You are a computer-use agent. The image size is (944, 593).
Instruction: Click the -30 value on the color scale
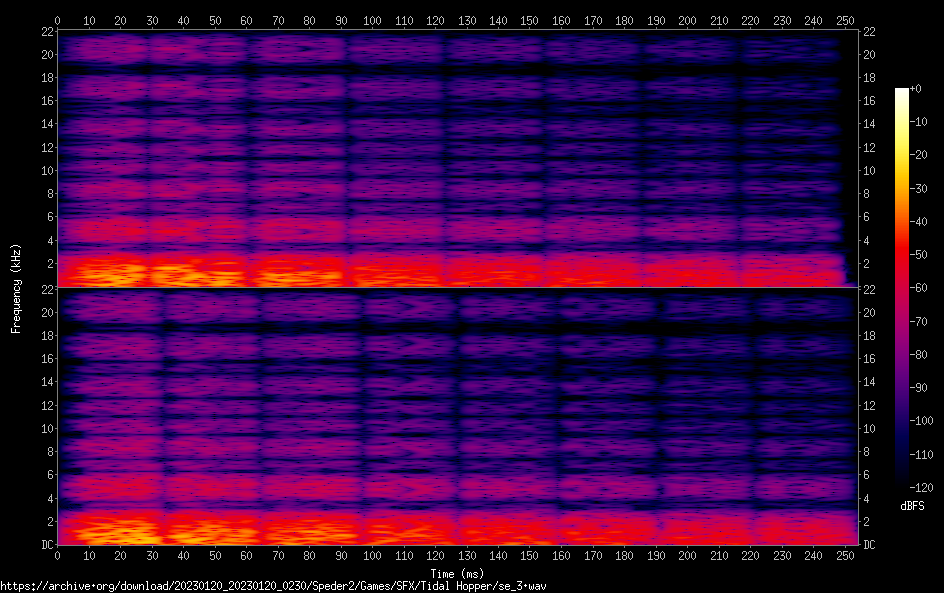point(924,189)
